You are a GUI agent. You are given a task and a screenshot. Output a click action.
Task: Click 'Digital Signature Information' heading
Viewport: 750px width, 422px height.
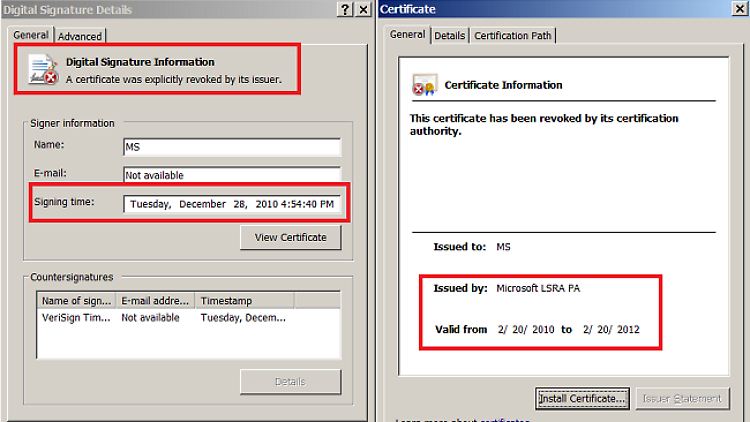[x=140, y=62]
